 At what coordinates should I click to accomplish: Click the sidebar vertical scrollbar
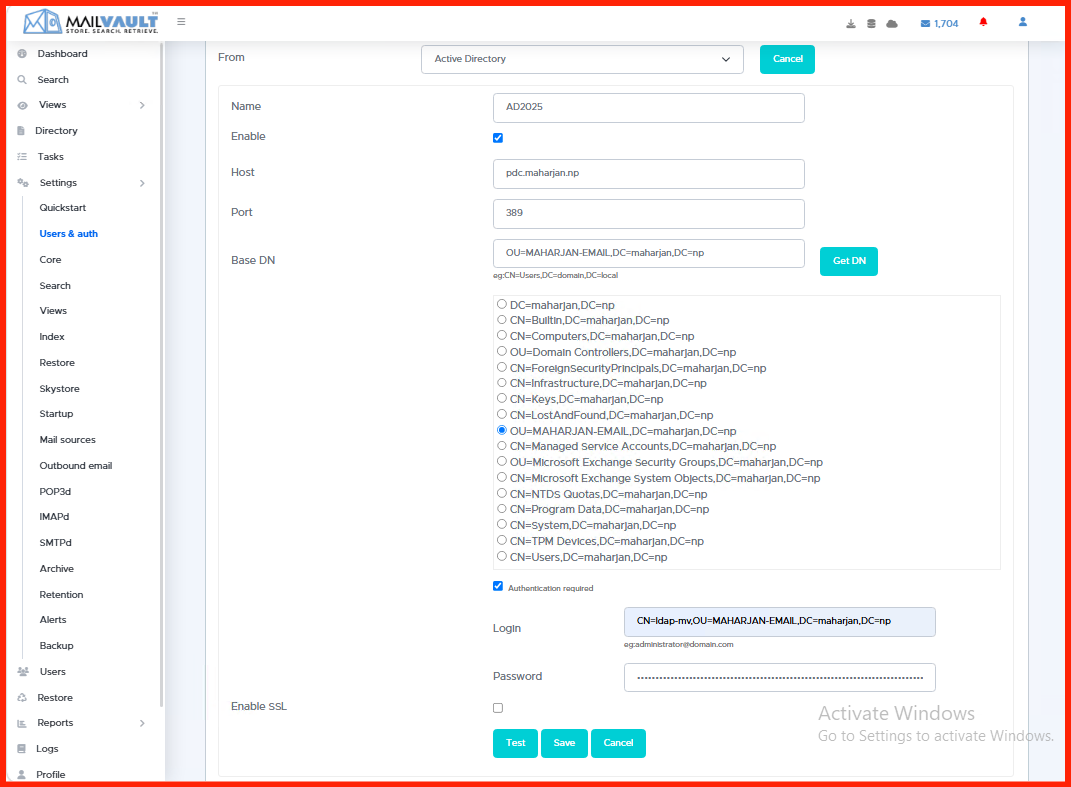pos(161,374)
